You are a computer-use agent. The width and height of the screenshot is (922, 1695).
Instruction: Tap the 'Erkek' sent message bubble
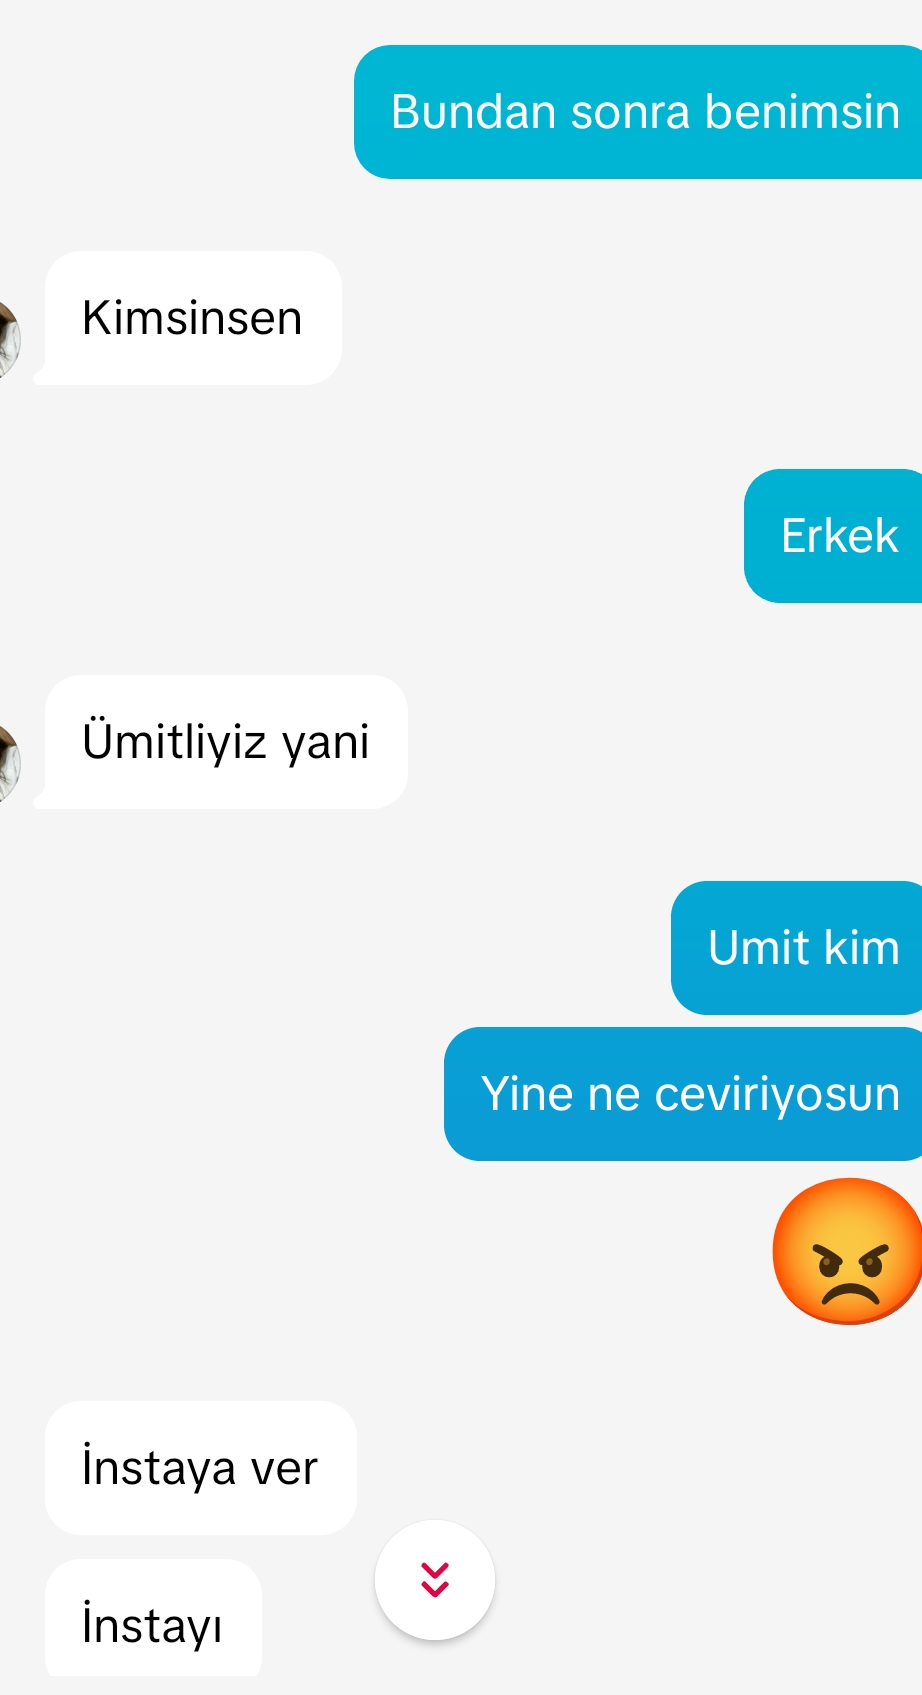coord(833,536)
